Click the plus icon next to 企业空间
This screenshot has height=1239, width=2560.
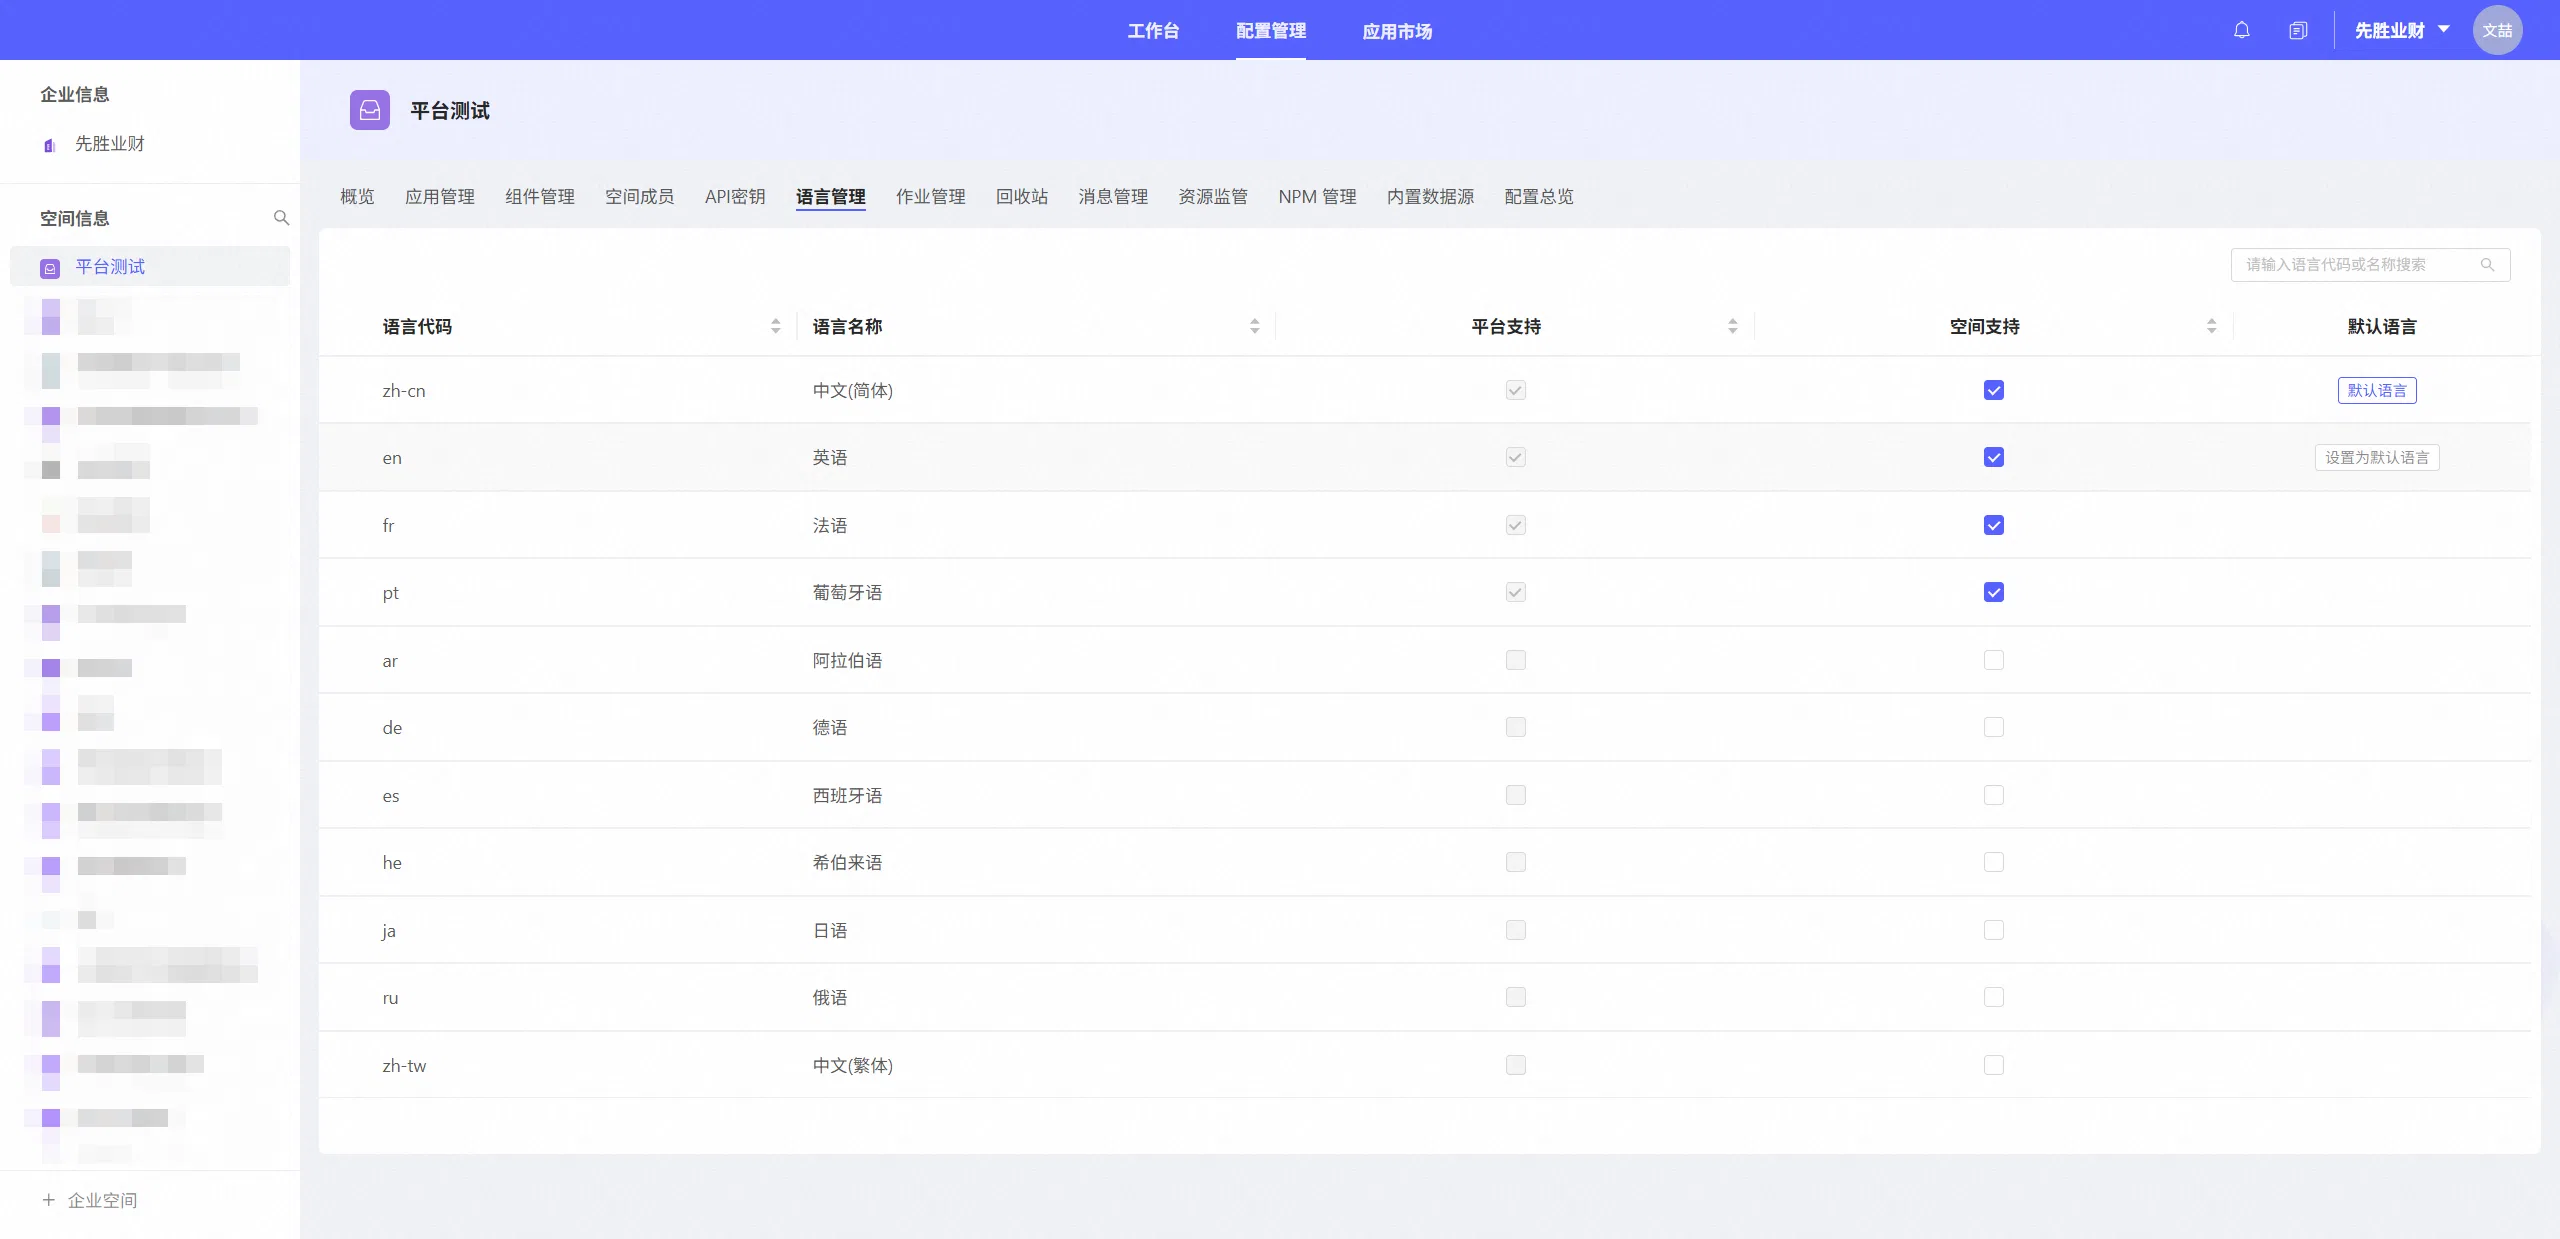tap(48, 1199)
